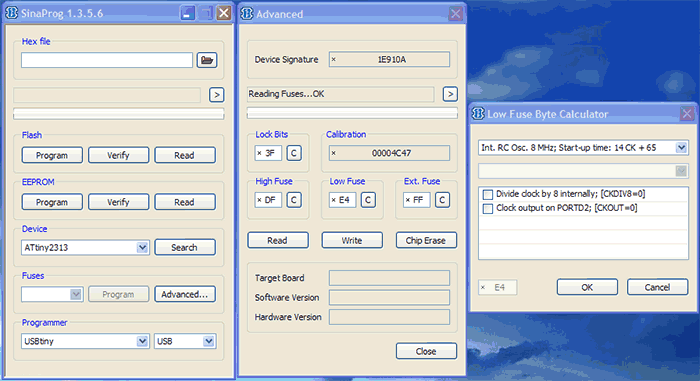
Task: Click the Hex file path field
Action: click(107, 60)
